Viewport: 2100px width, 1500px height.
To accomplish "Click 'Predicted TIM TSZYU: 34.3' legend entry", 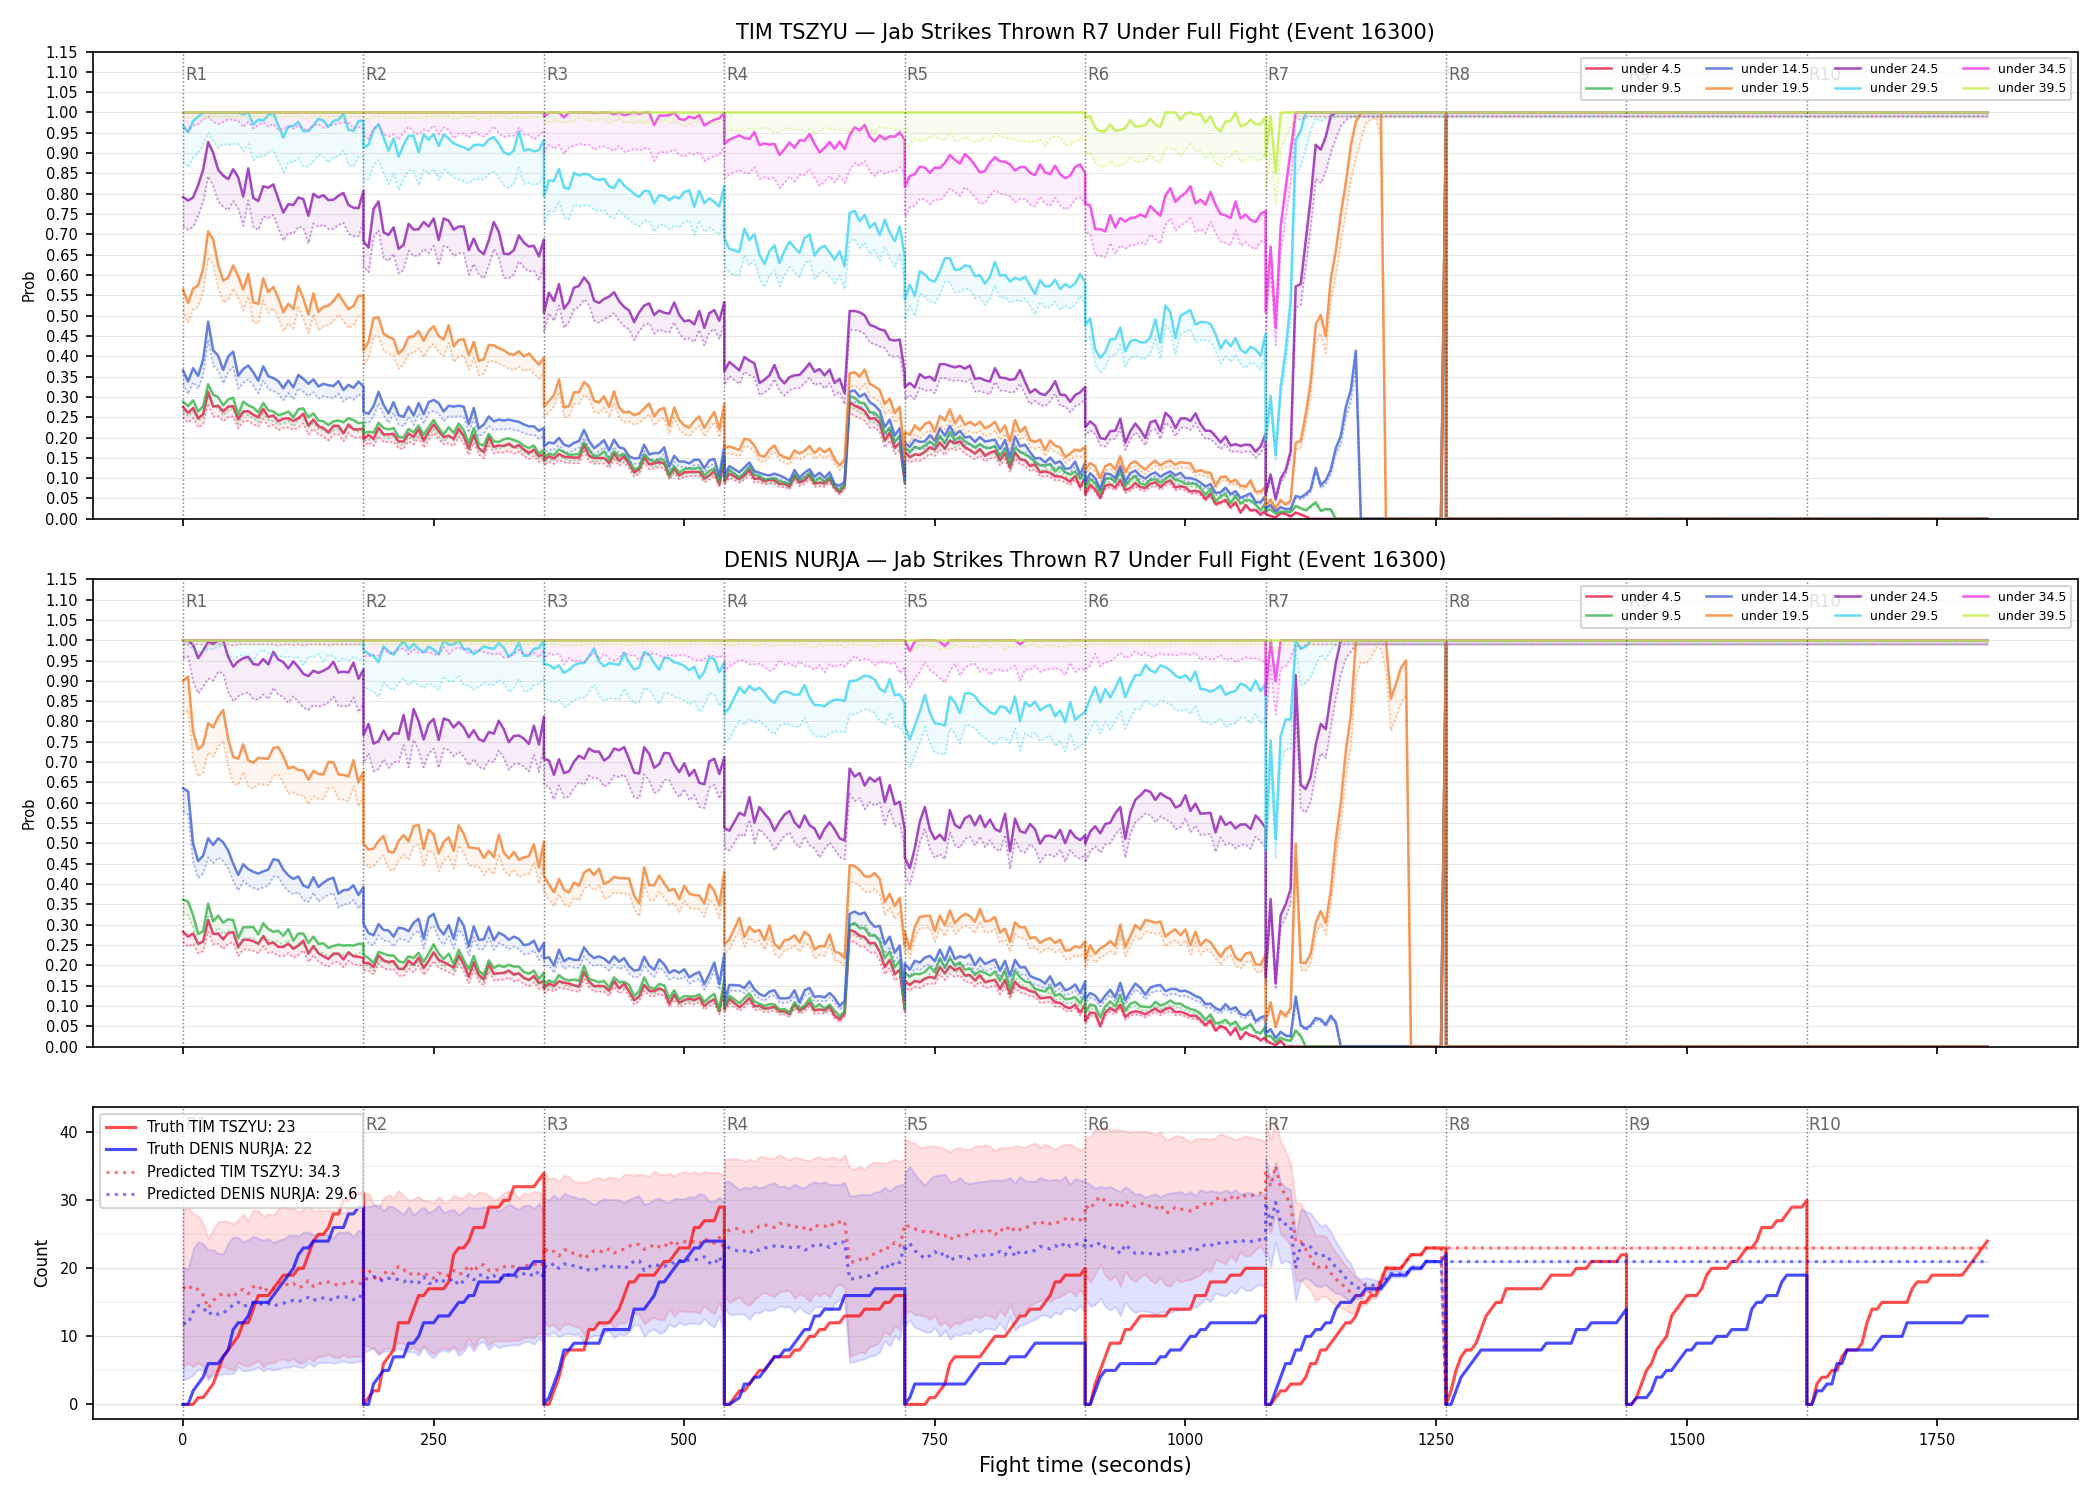I will click(222, 1172).
